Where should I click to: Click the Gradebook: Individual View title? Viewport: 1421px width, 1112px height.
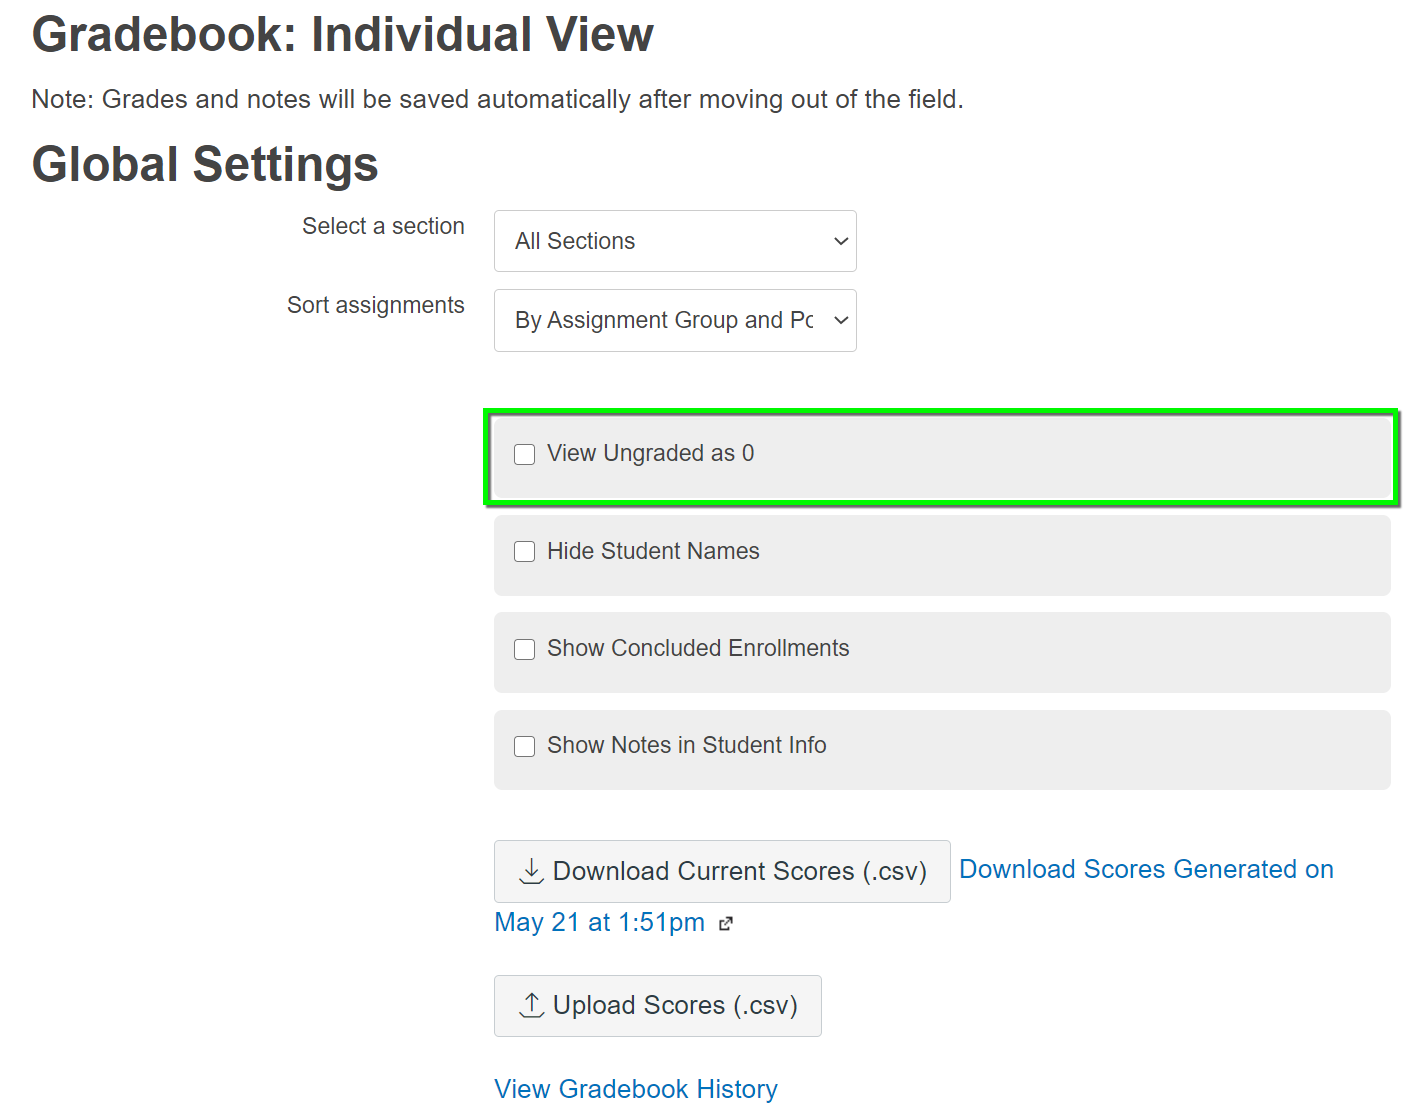[342, 34]
